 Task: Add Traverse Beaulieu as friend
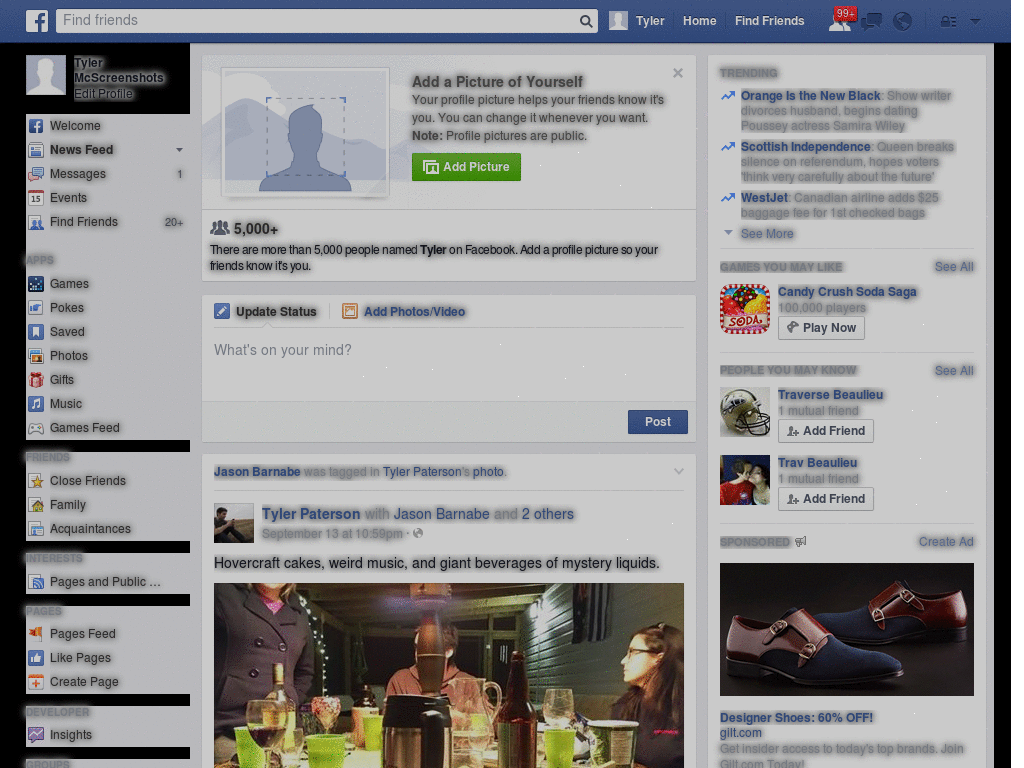(x=825, y=431)
